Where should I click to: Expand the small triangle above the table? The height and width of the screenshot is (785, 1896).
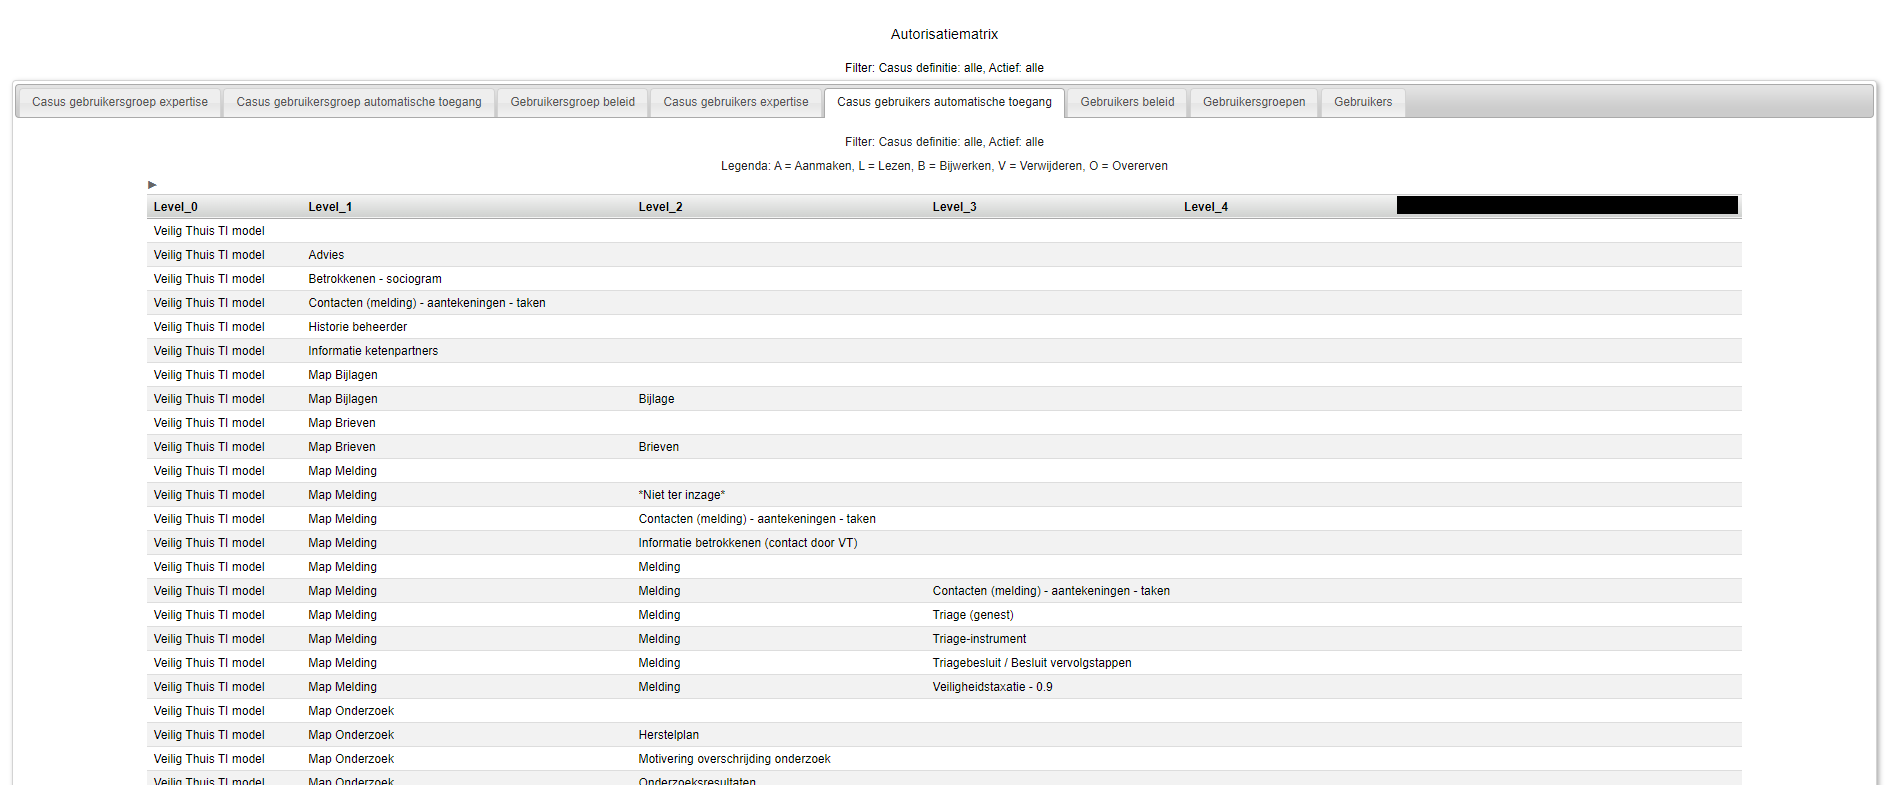152,185
